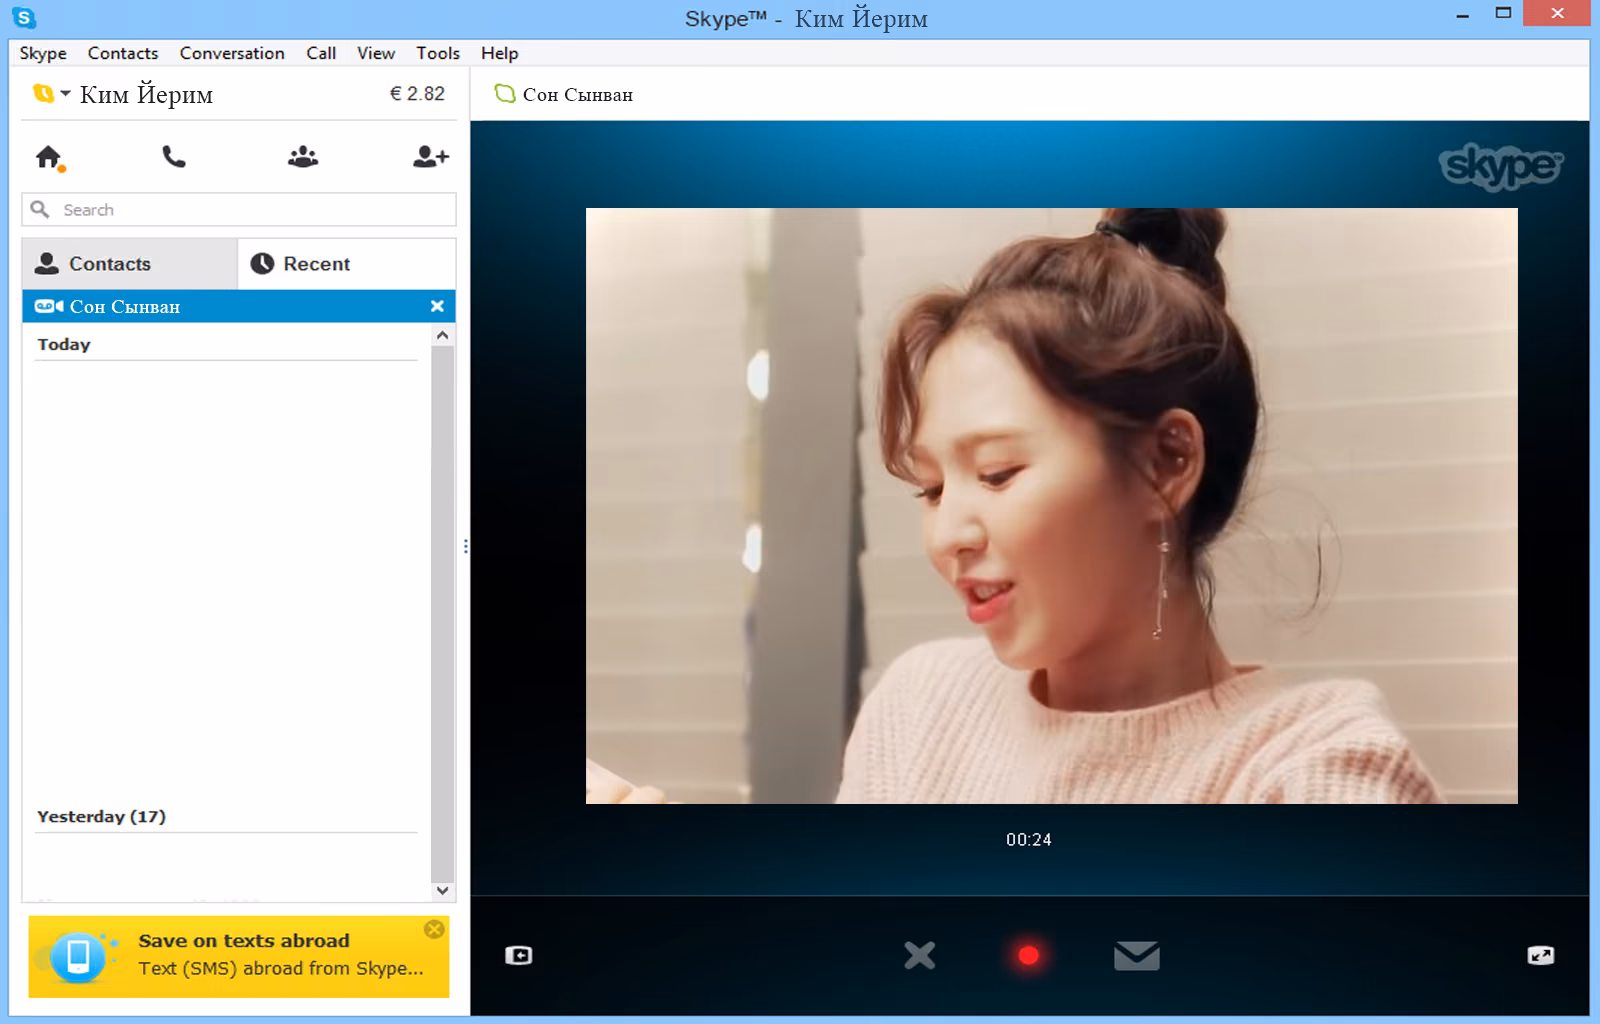
Task: Open the Help menu
Action: click(499, 53)
